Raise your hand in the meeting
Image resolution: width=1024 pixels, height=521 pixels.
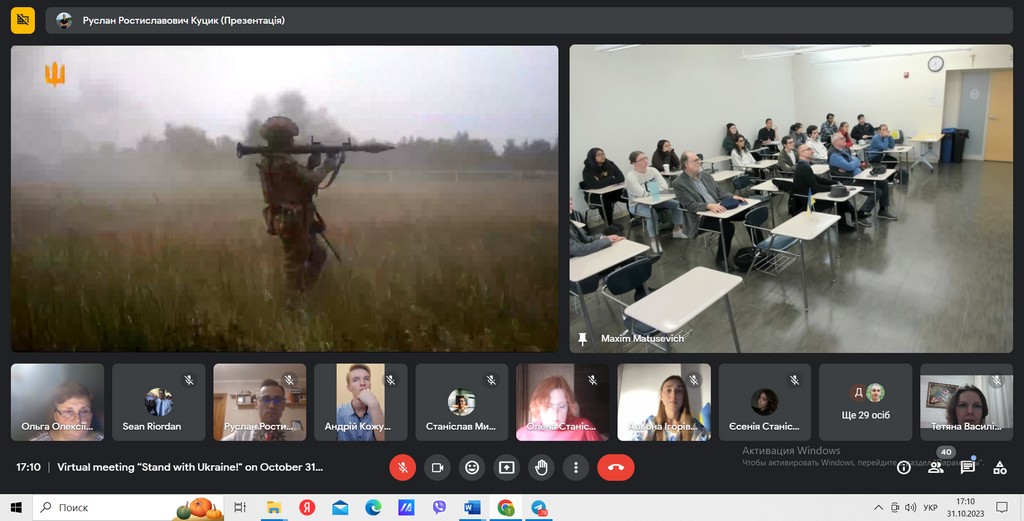[x=541, y=467]
